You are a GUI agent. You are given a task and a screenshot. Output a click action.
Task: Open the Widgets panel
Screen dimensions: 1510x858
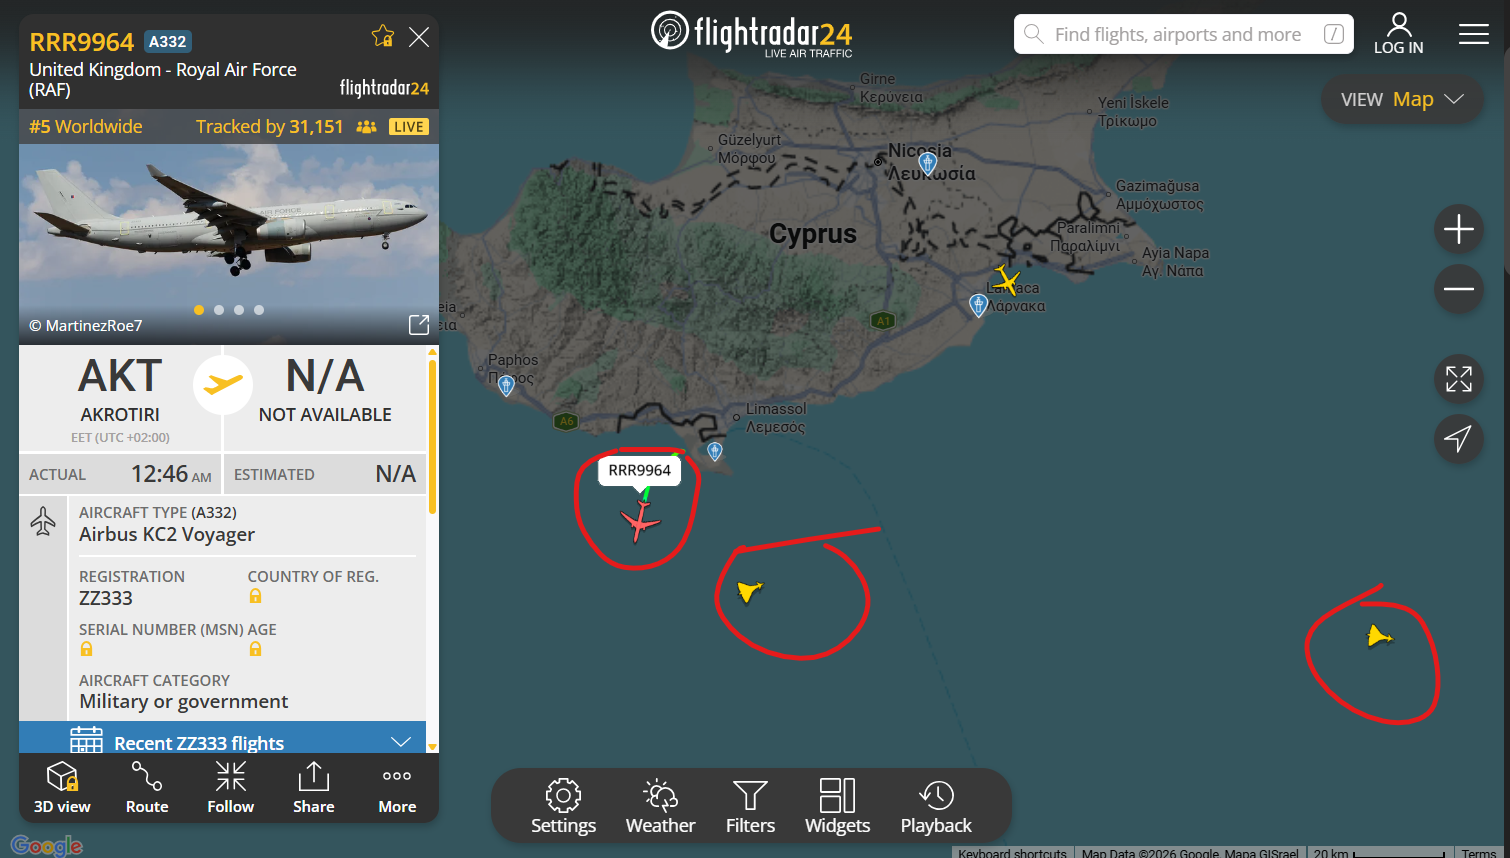(837, 806)
